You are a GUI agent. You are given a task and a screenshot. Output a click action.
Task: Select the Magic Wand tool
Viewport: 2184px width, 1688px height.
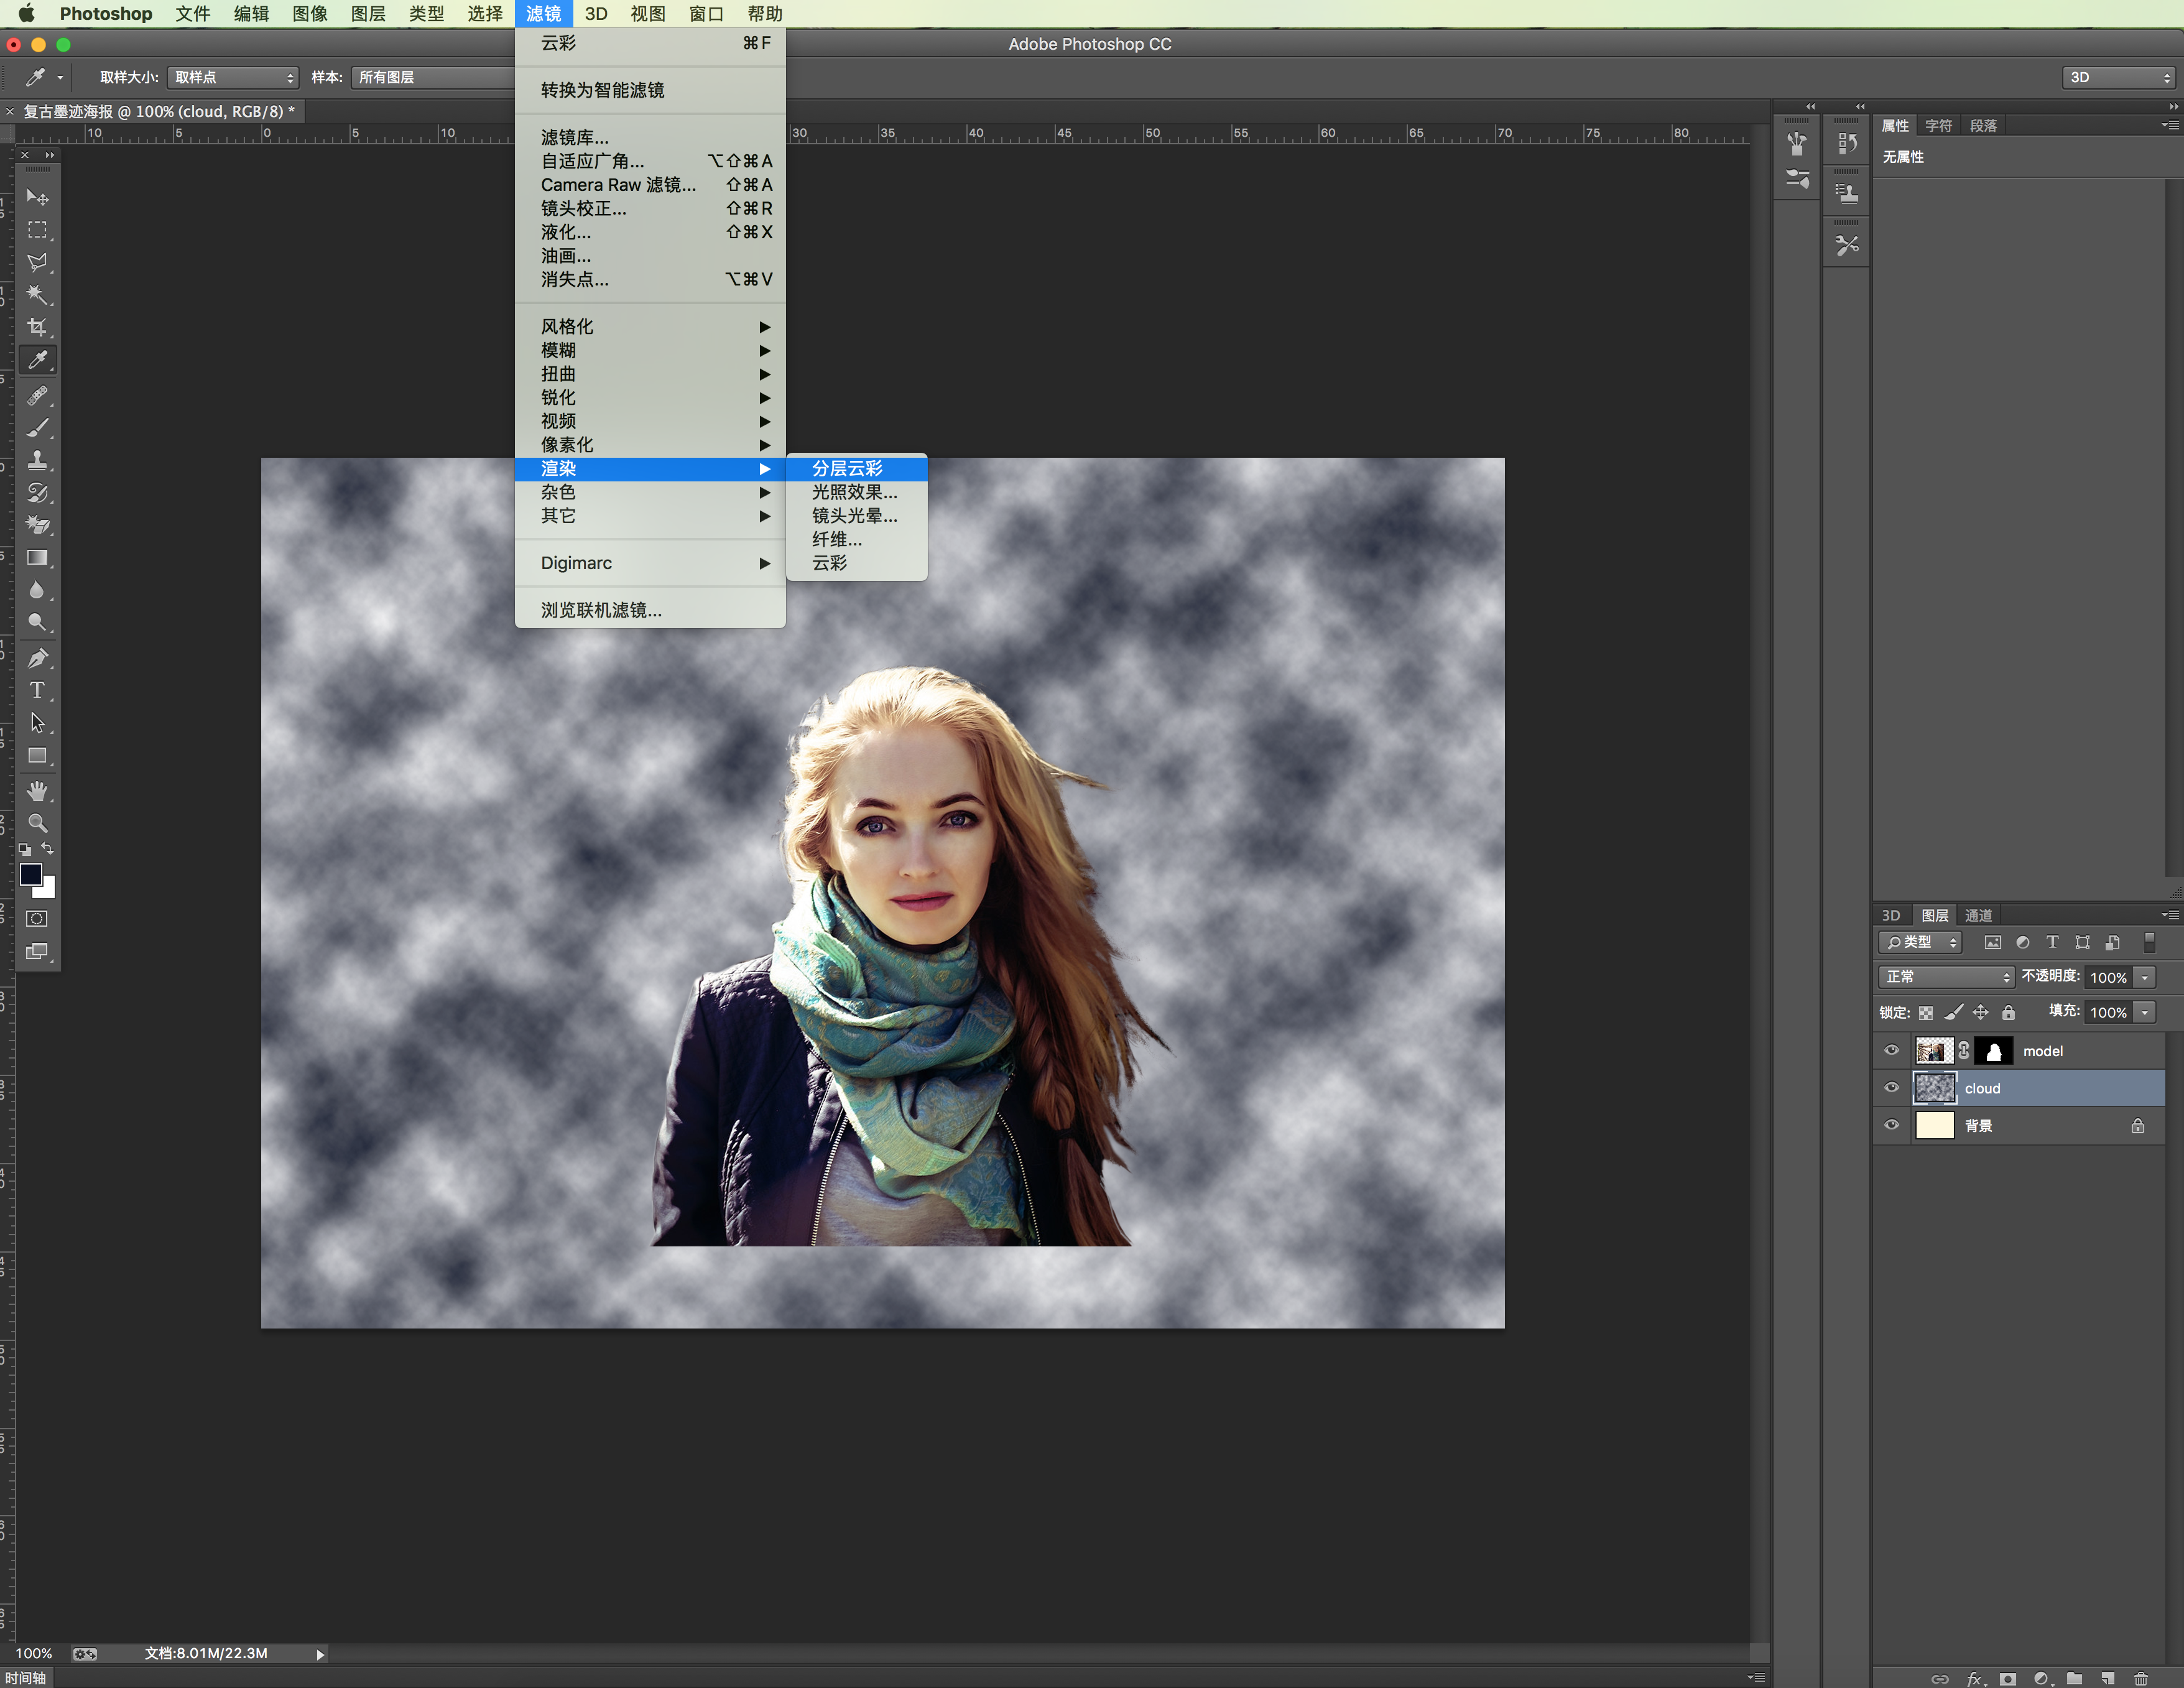(37, 294)
